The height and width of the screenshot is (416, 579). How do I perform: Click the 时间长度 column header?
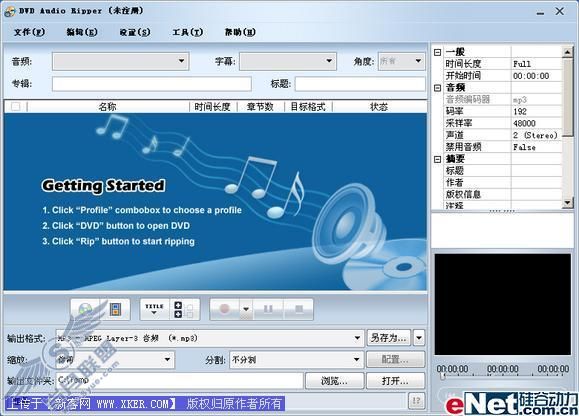tap(212, 107)
